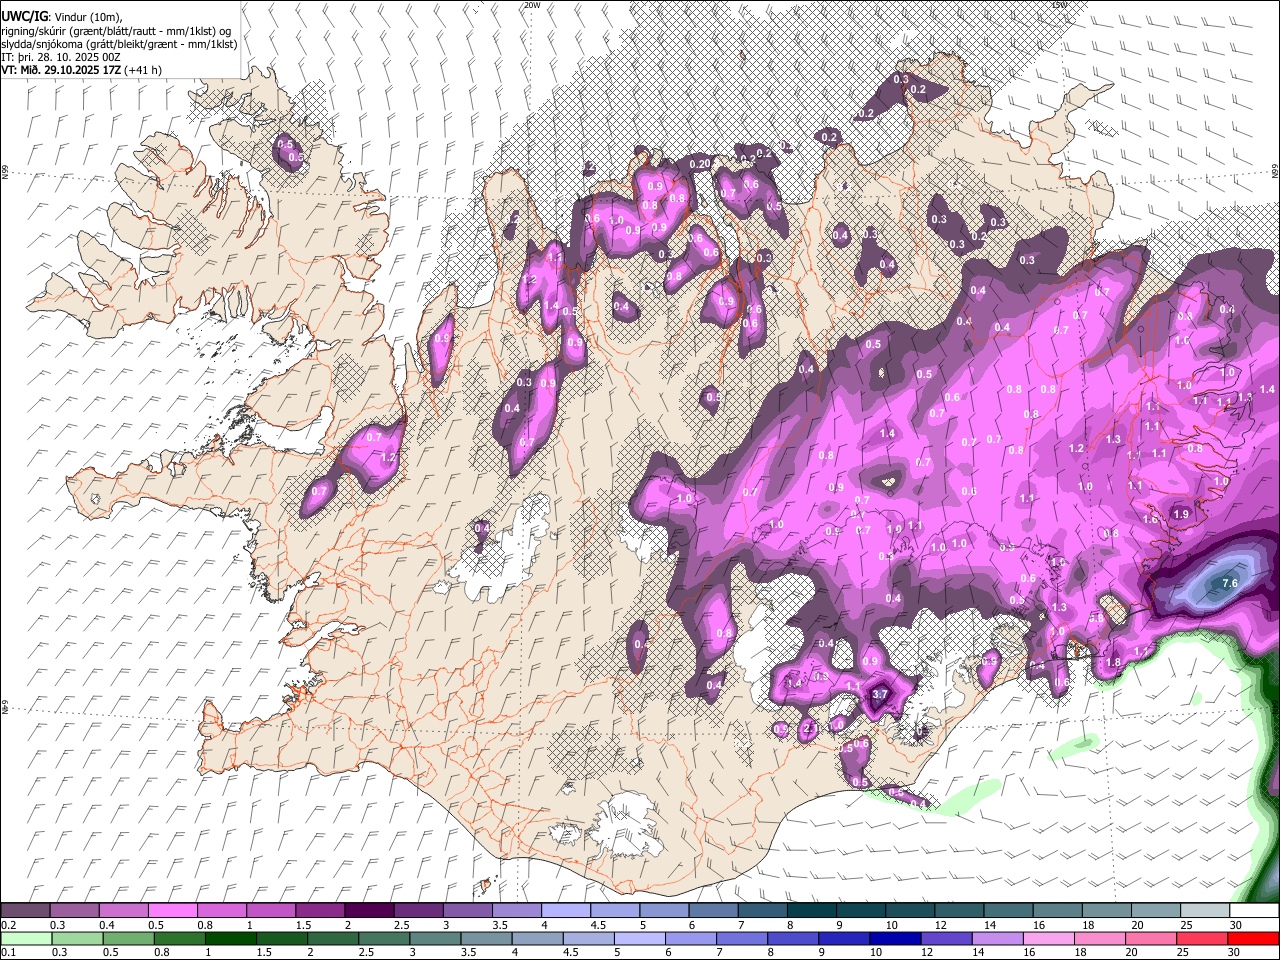Pick red rain swatch above 30

[x=1253, y=938]
